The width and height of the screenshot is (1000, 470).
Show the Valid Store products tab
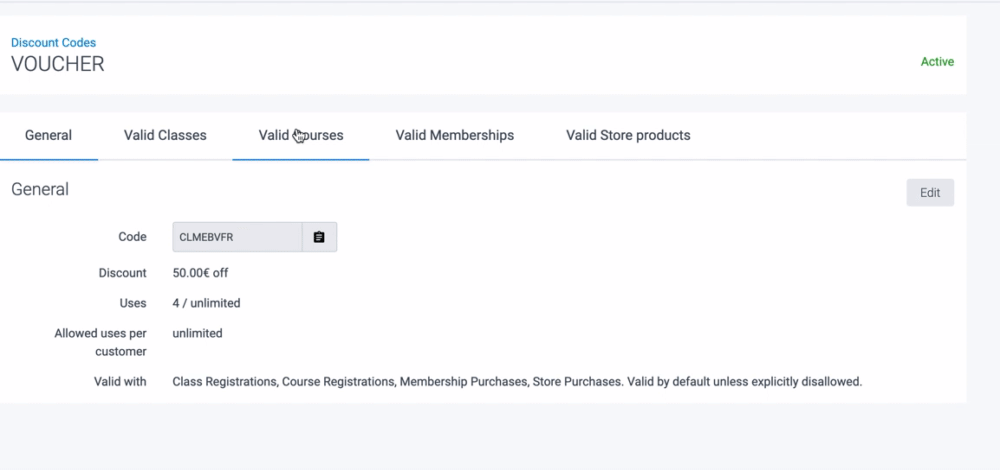(x=627, y=135)
